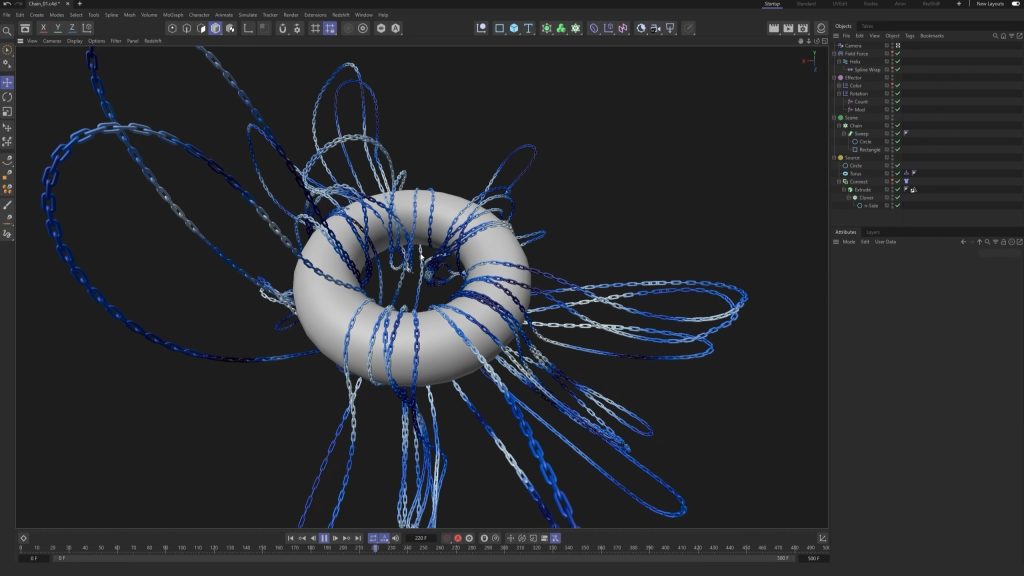
Task: Select Edges mode icon in top toolbar
Action: pos(187,28)
